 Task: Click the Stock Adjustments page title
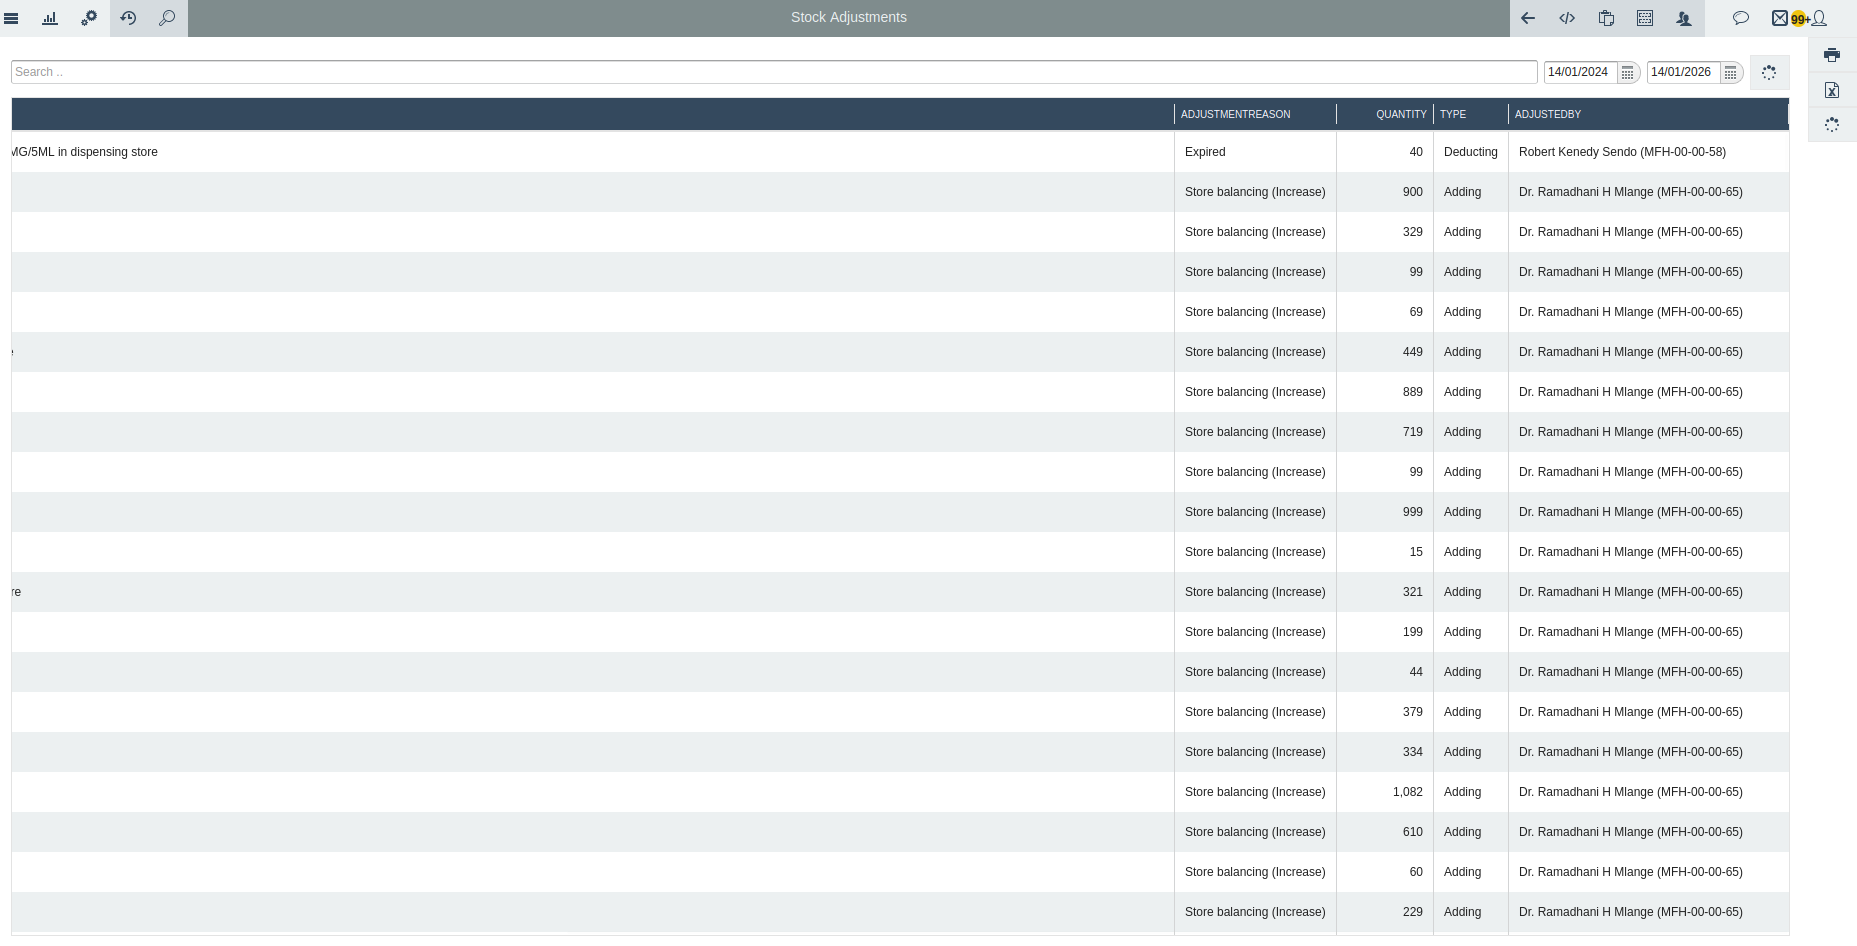[849, 17]
